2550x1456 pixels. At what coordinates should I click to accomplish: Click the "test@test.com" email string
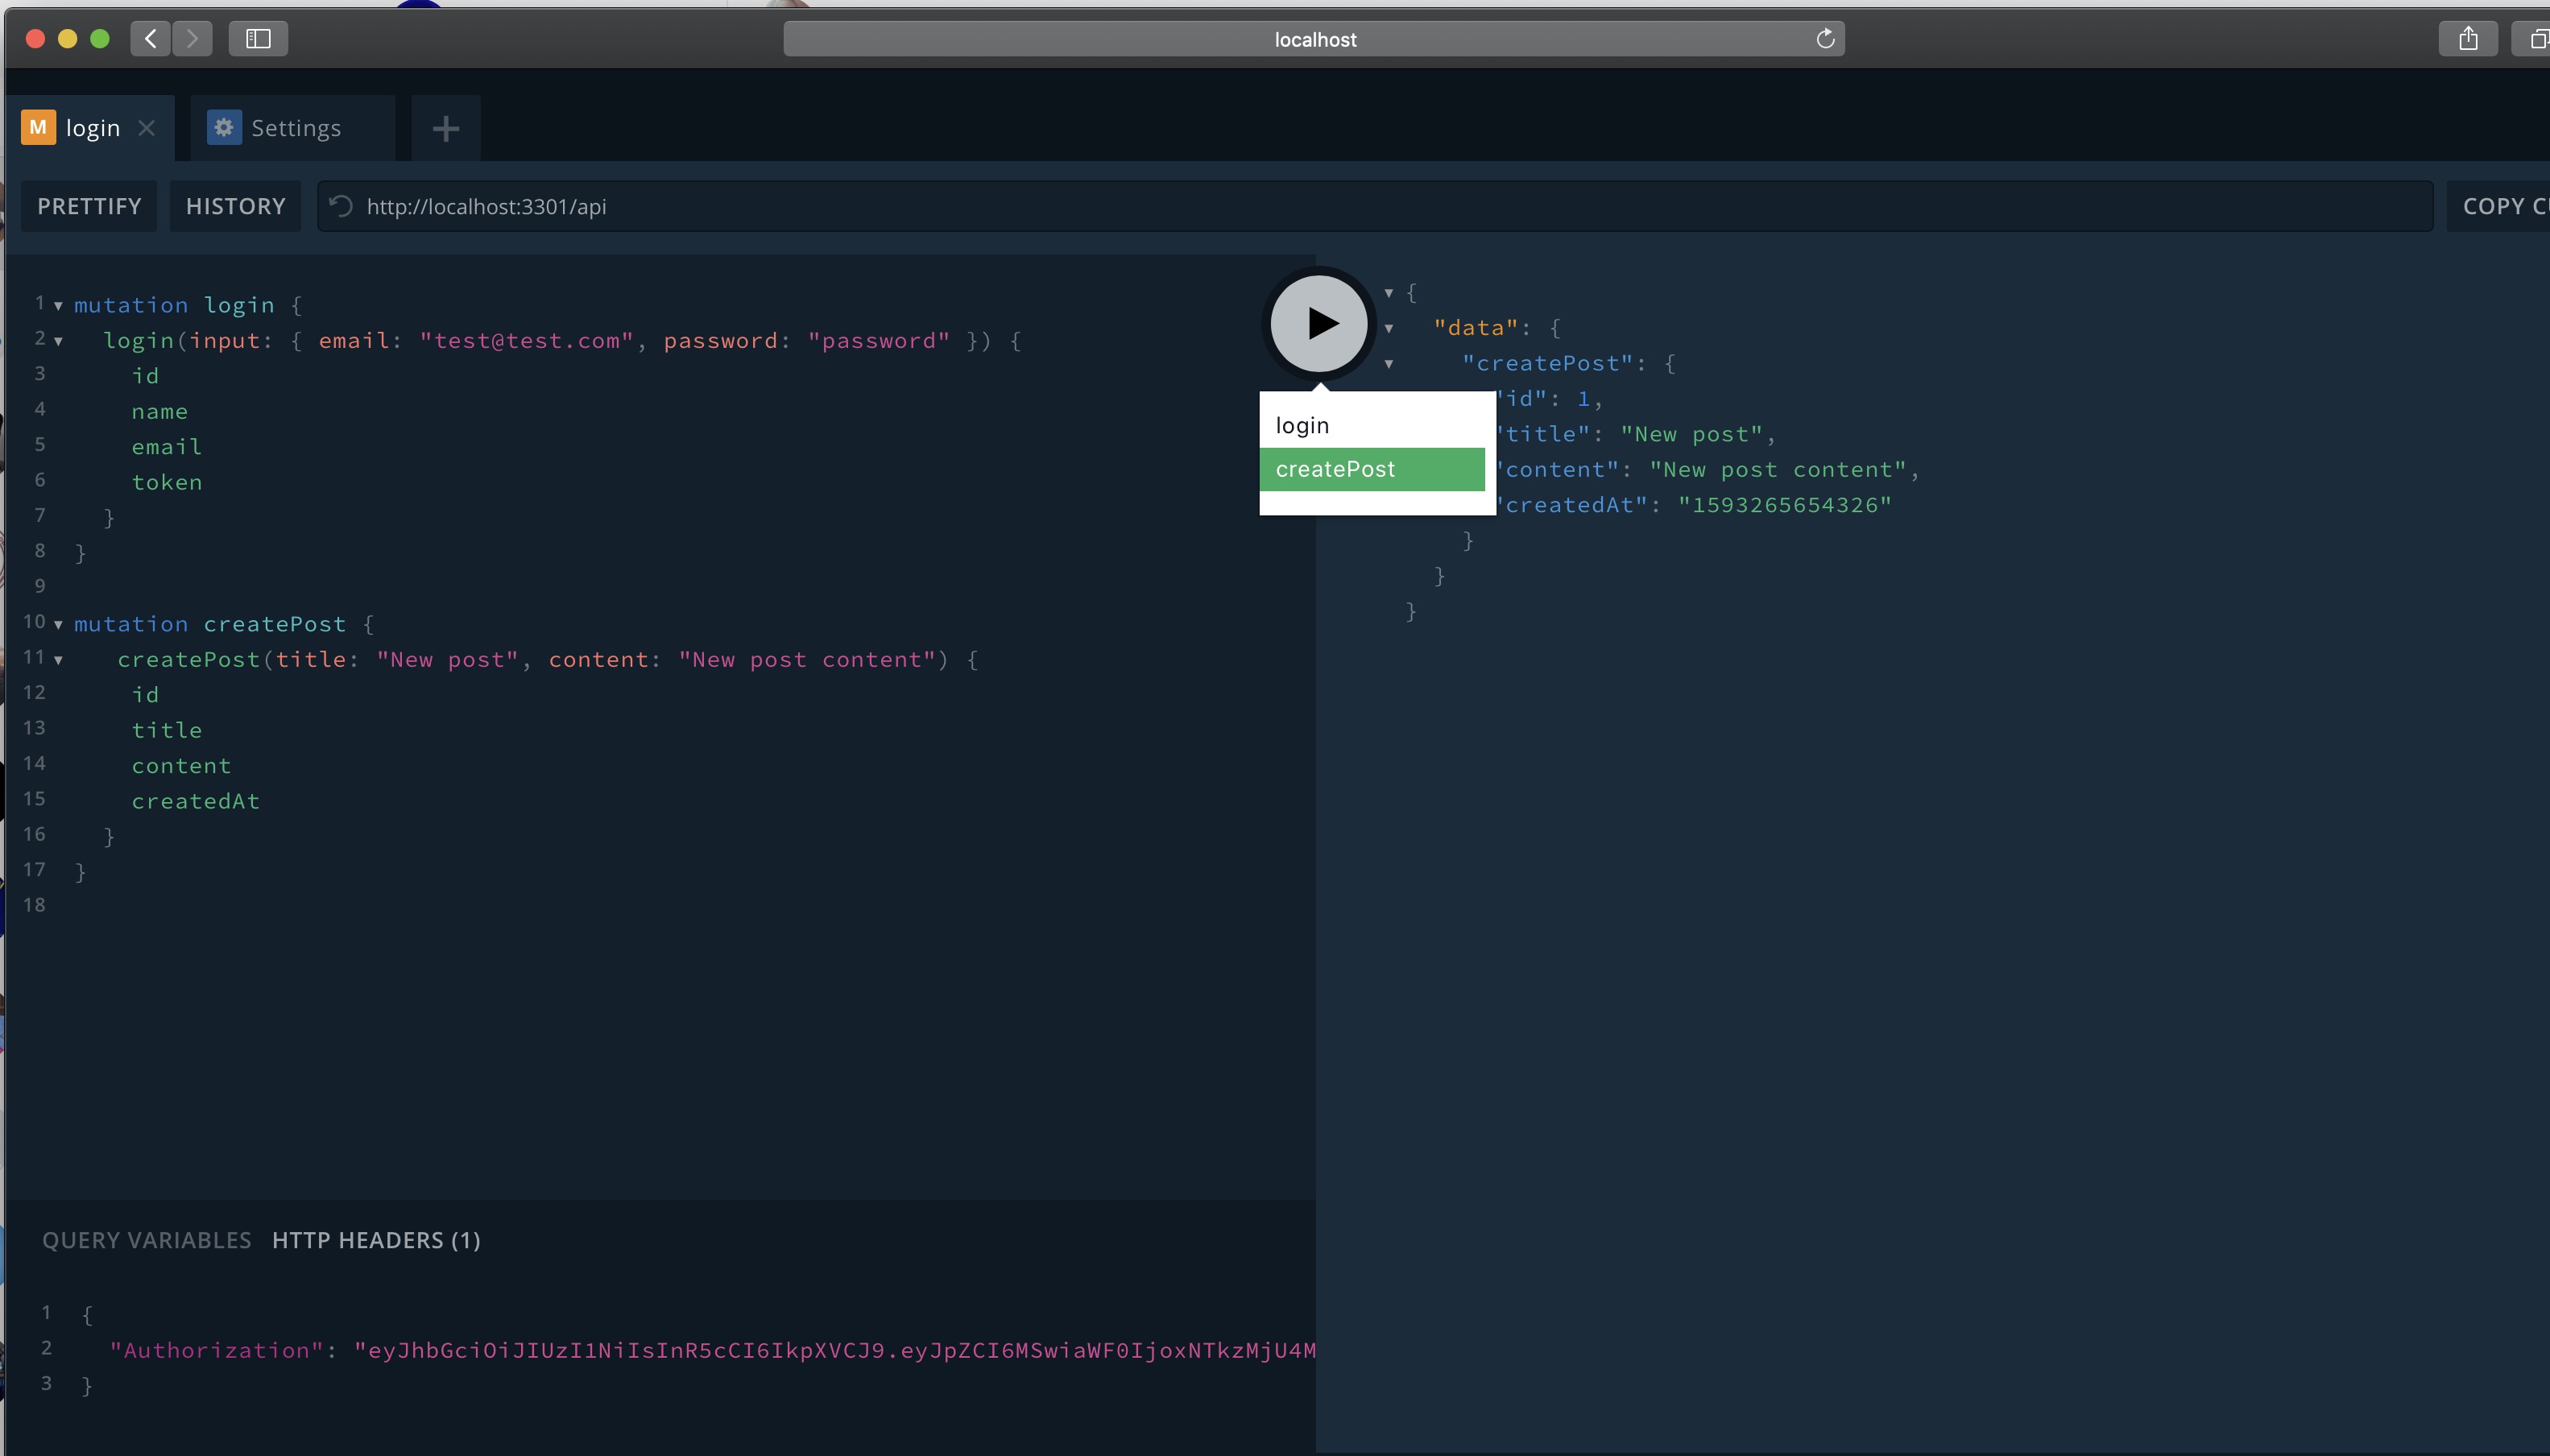click(526, 340)
